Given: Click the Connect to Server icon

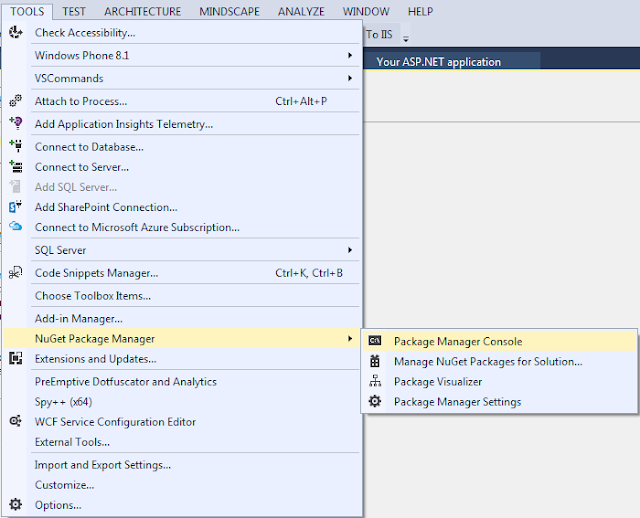Looking at the screenshot, I should [16, 167].
